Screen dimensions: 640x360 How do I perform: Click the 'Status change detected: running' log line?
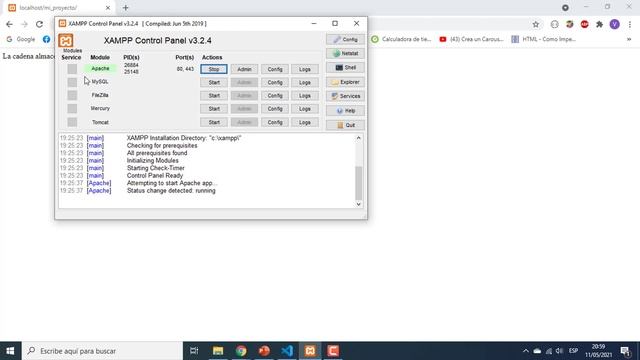171,191
